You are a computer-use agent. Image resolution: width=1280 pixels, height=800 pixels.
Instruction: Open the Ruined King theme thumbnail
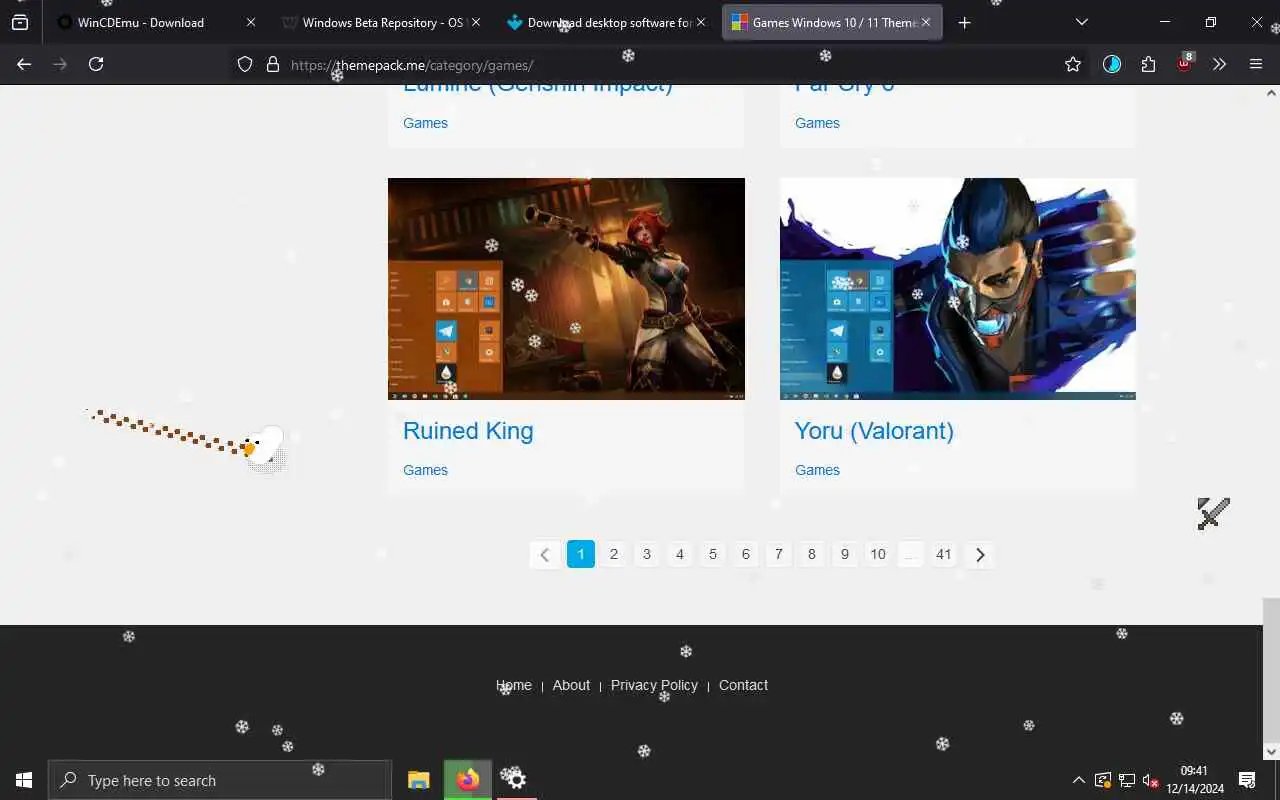coord(566,289)
